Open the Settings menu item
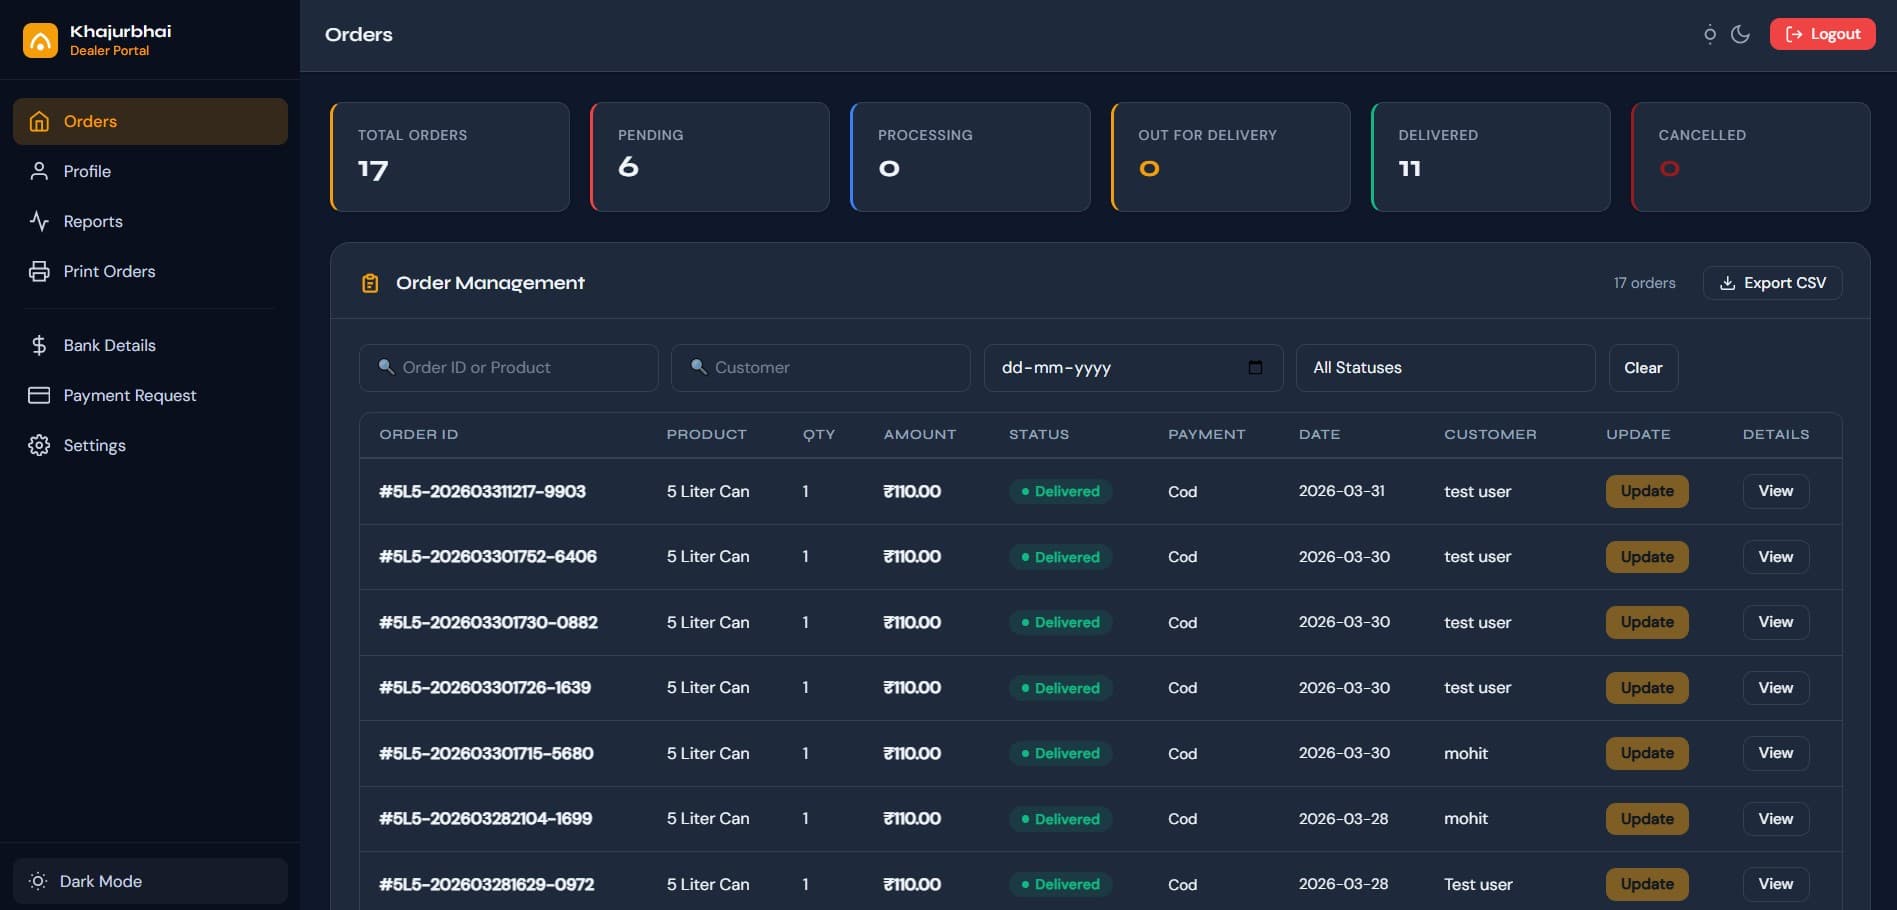The image size is (1897, 910). pyautogui.click(x=150, y=445)
